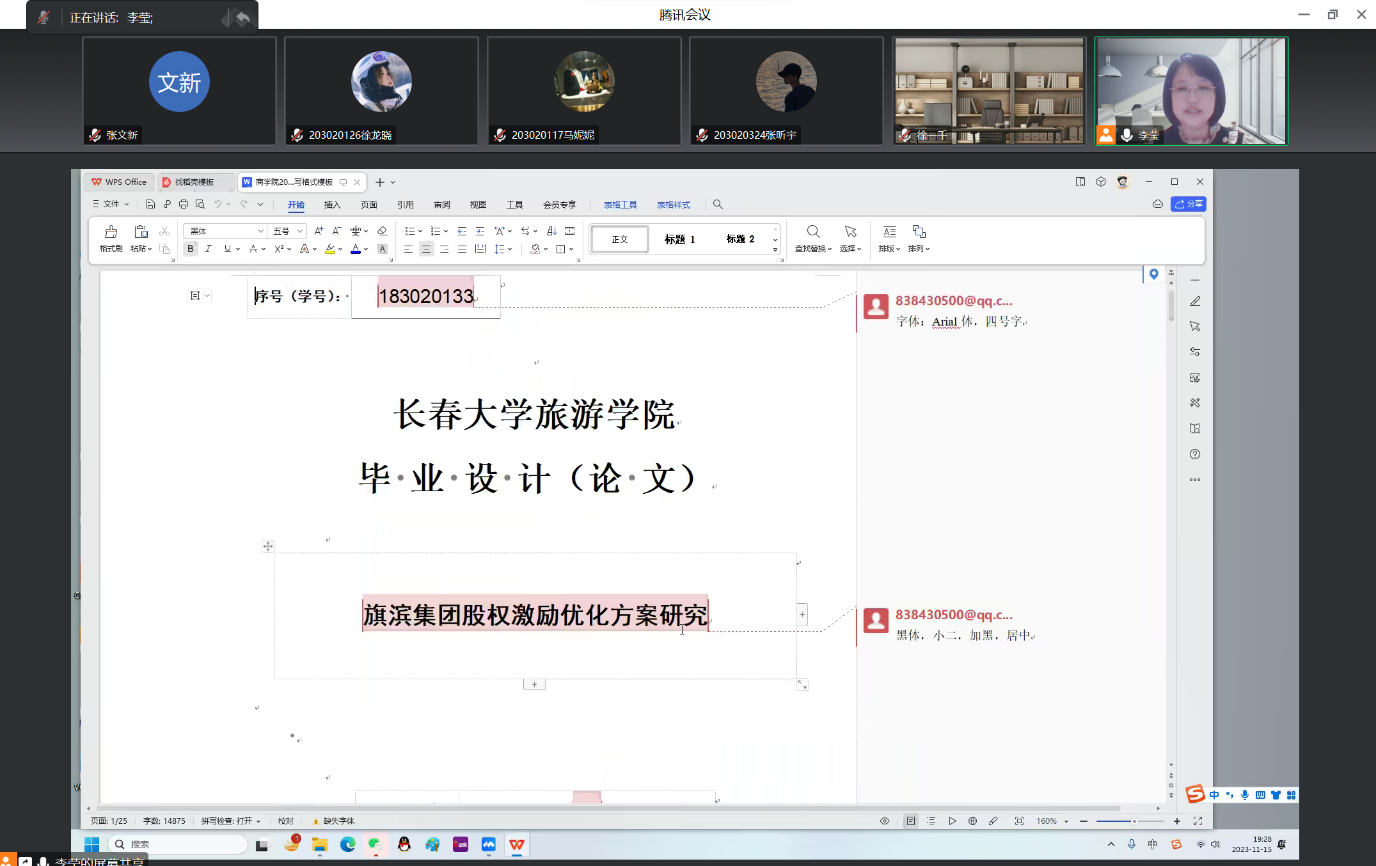Toggle Bold formatting button
Screen dimensions: 1376x866
click(x=190, y=248)
